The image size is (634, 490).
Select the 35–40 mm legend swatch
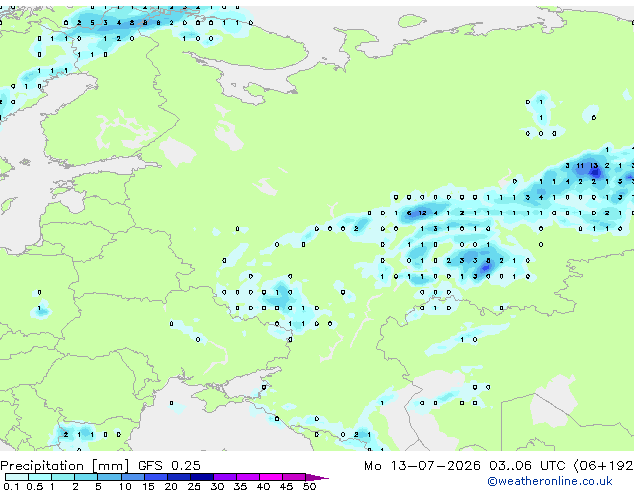click(x=248, y=477)
